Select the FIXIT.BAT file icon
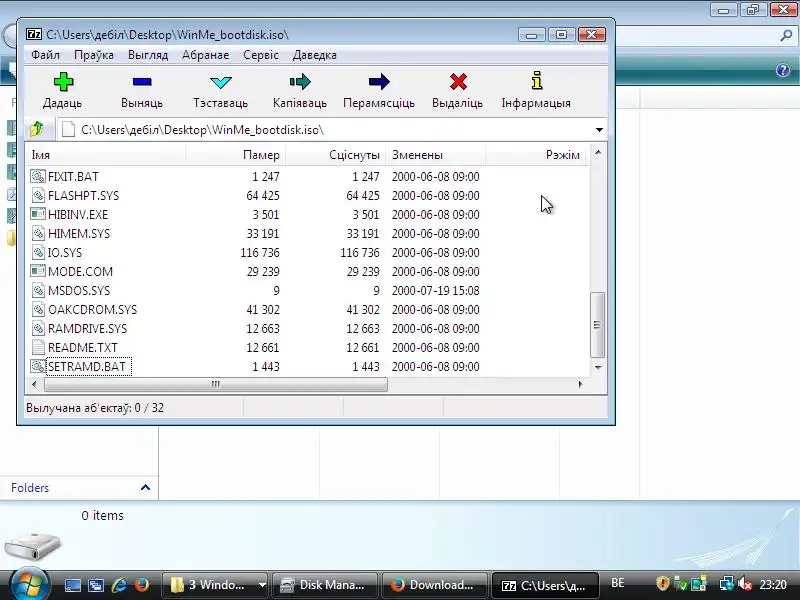Screen dimensions: 800x600 [x=38, y=177]
